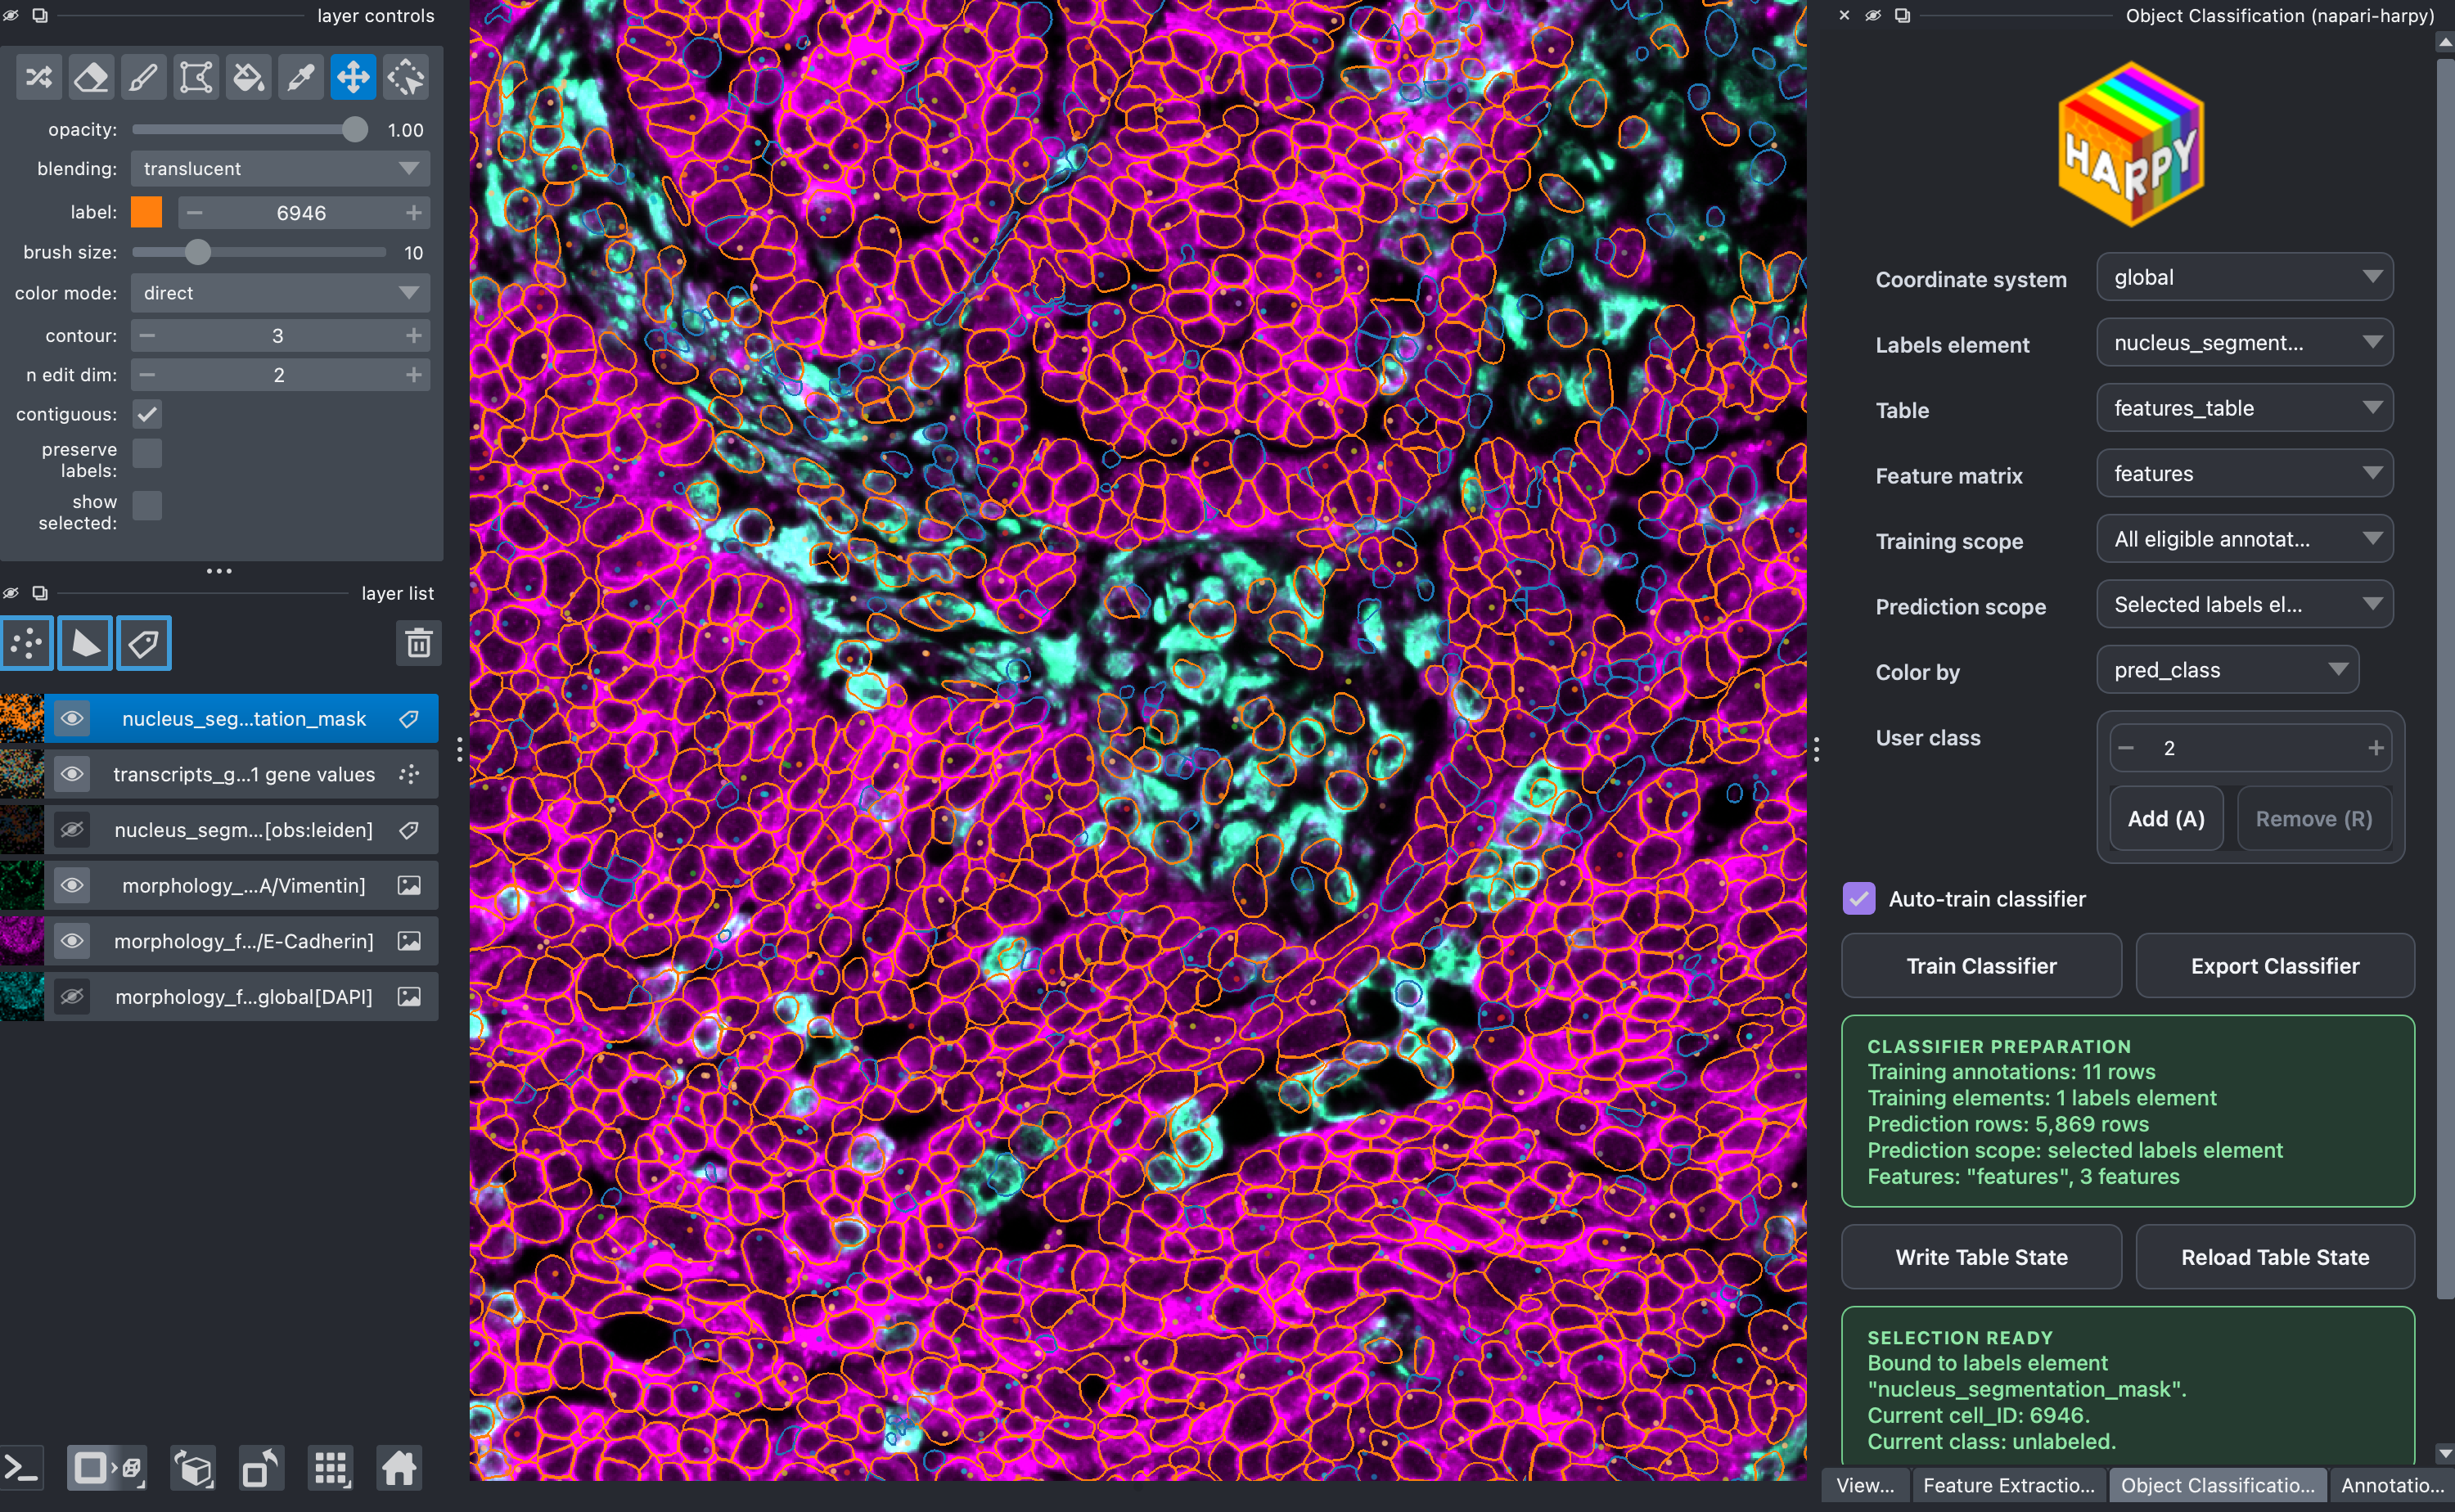Hide the nucleus_seg...tation_mask layer
The image size is (2455, 1512).
click(72, 719)
